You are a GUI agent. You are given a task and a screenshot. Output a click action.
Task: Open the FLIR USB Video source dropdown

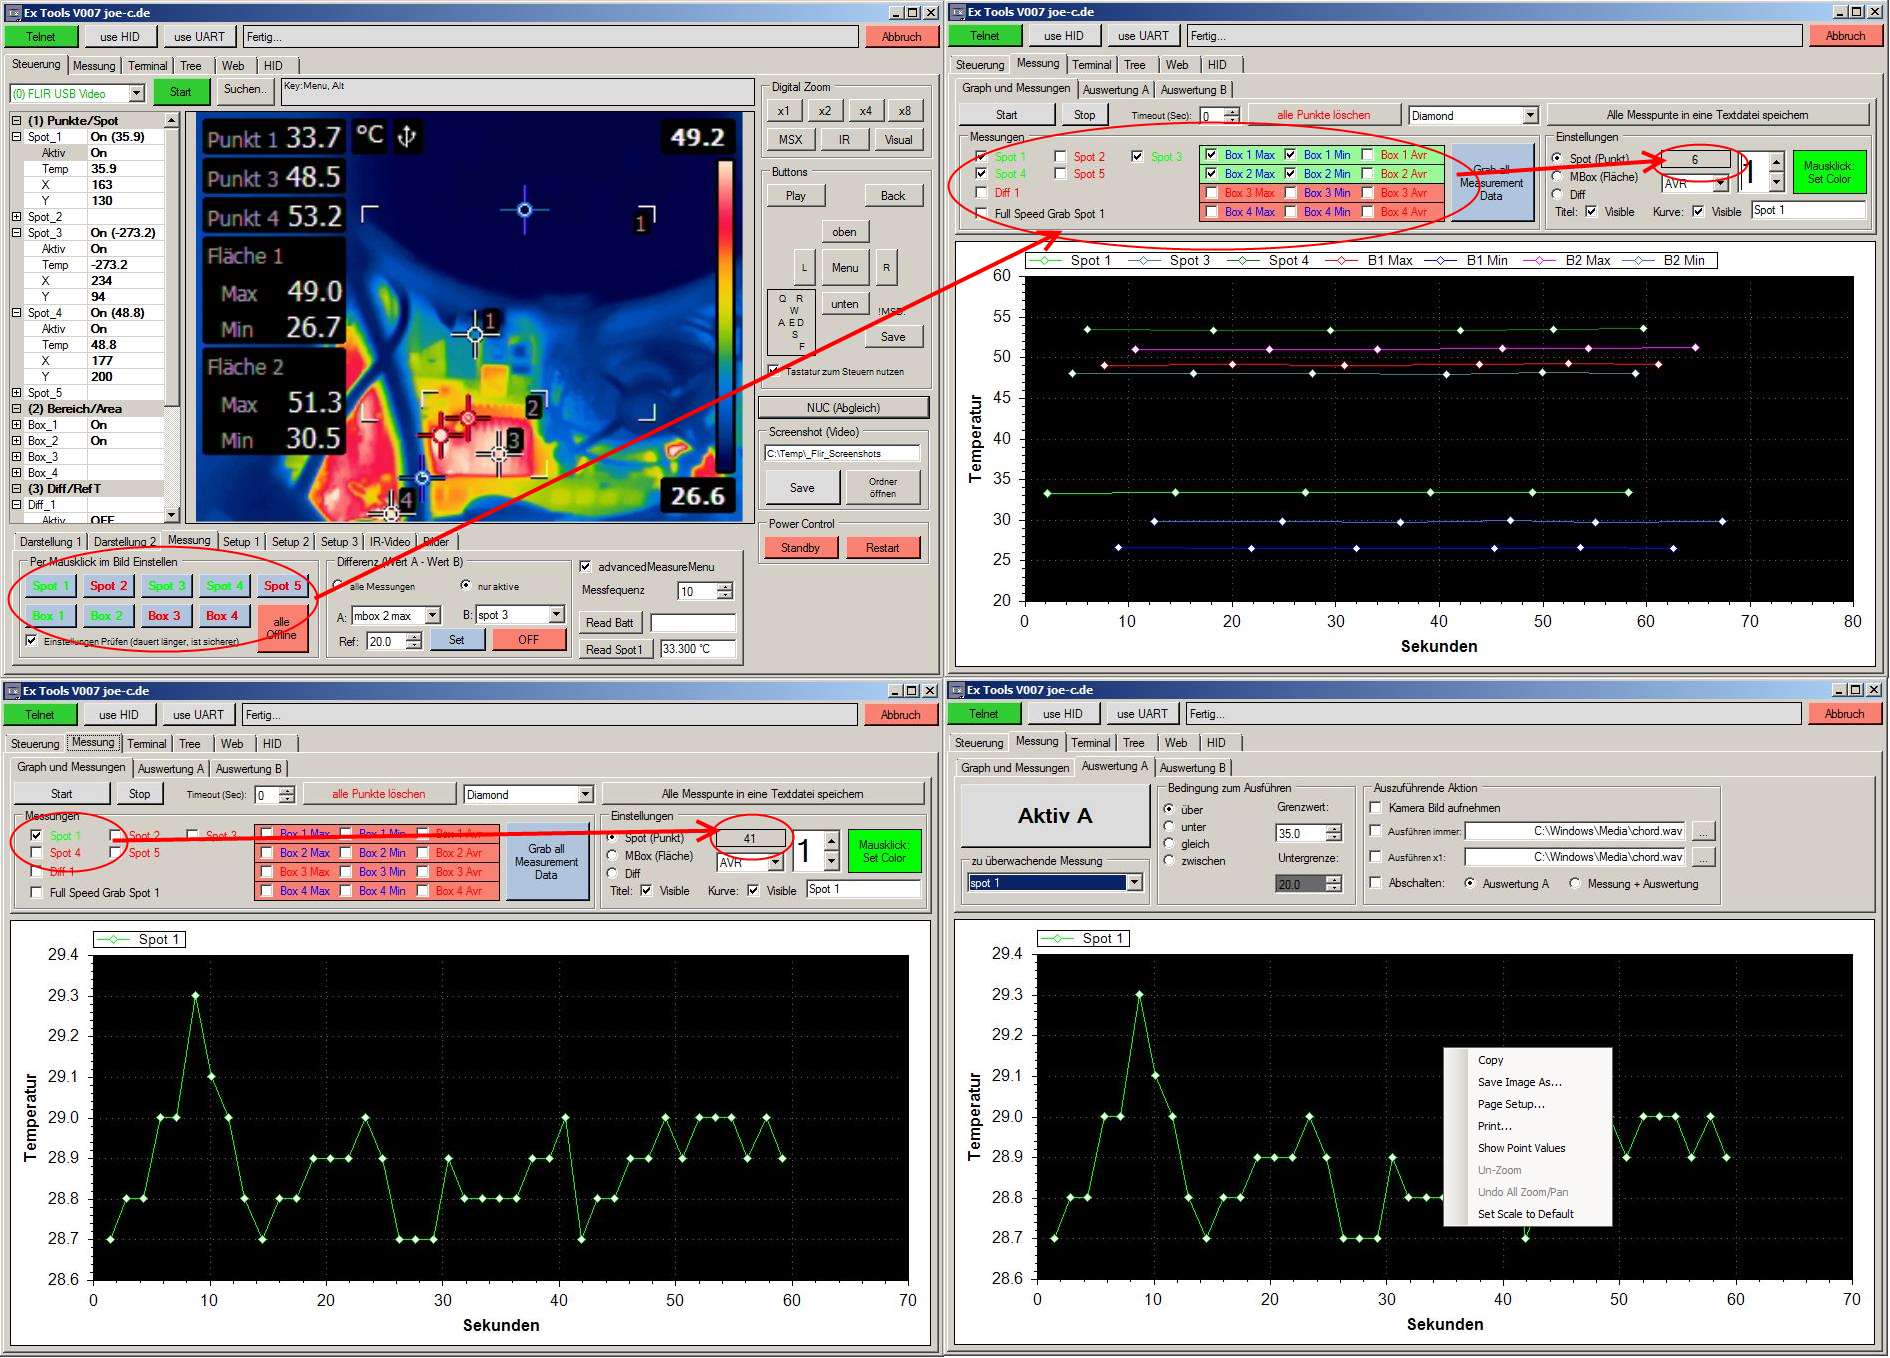coord(136,94)
